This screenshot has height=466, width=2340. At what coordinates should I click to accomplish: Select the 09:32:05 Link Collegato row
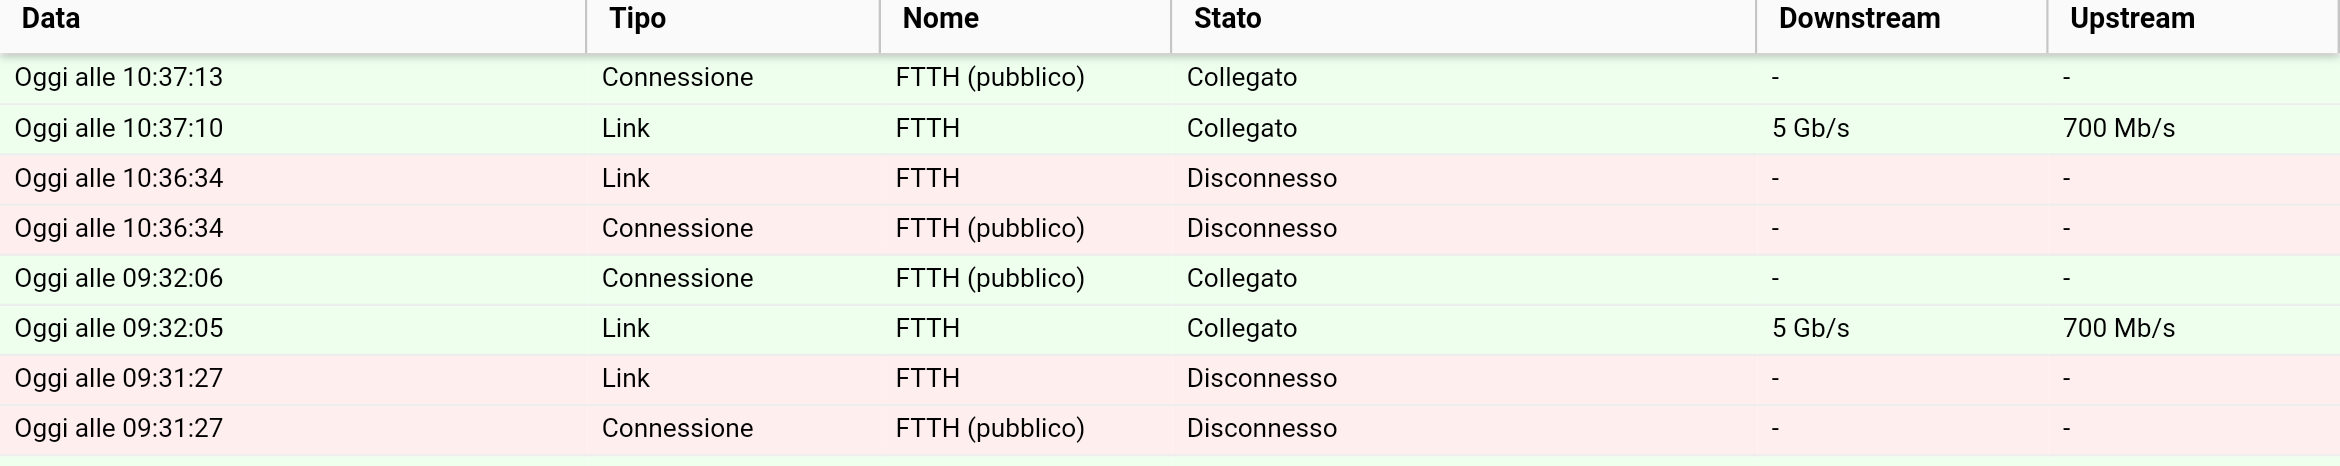click(1170, 329)
